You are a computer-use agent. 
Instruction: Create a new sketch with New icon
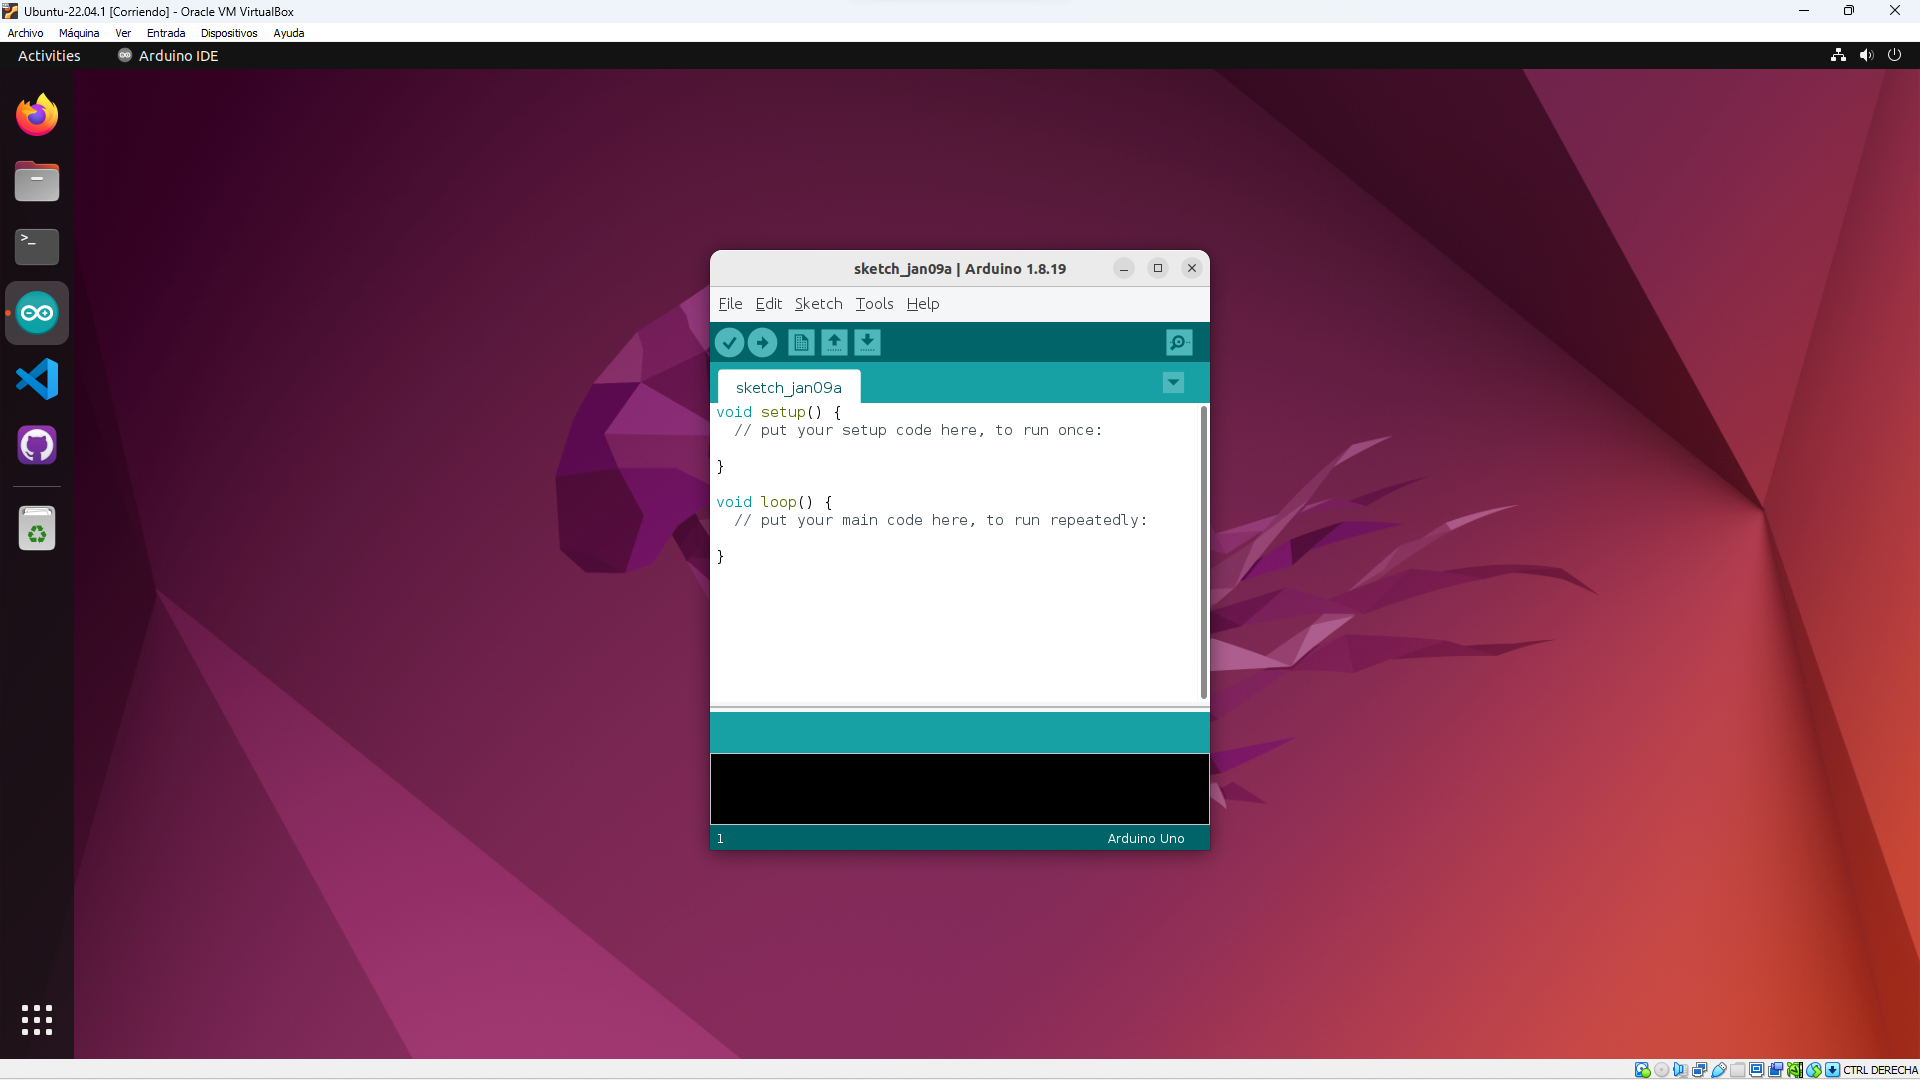(801, 343)
